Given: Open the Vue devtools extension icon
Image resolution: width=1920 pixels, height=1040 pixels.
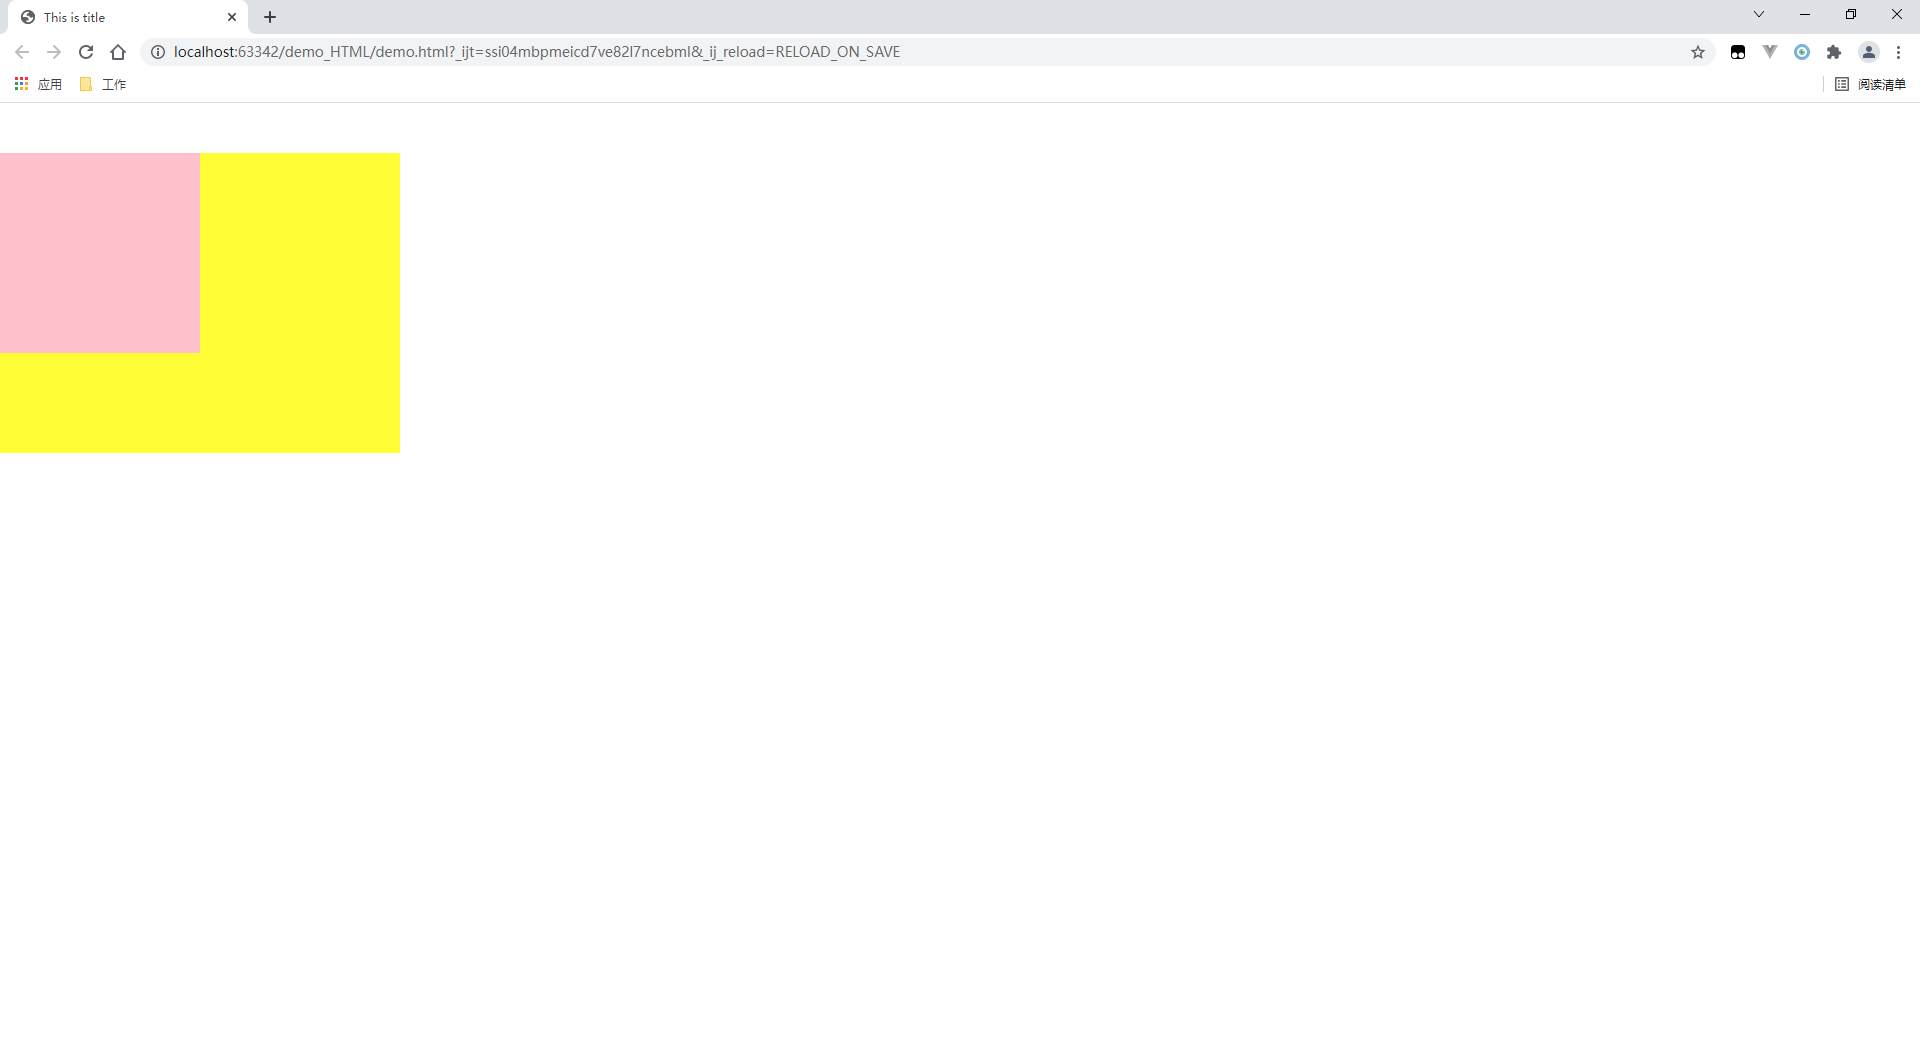Looking at the screenshot, I should tap(1770, 51).
